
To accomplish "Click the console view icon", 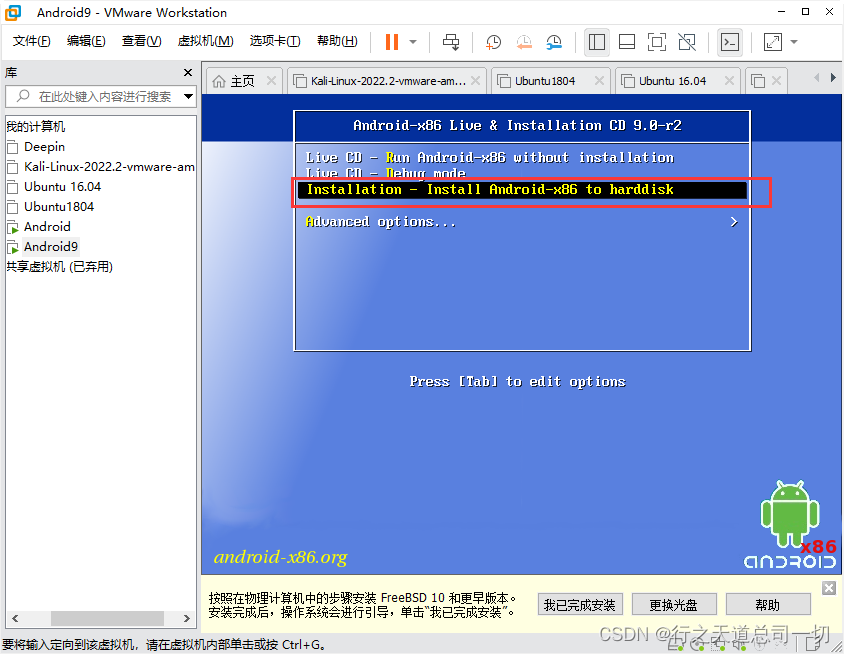I will tap(730, 42).
